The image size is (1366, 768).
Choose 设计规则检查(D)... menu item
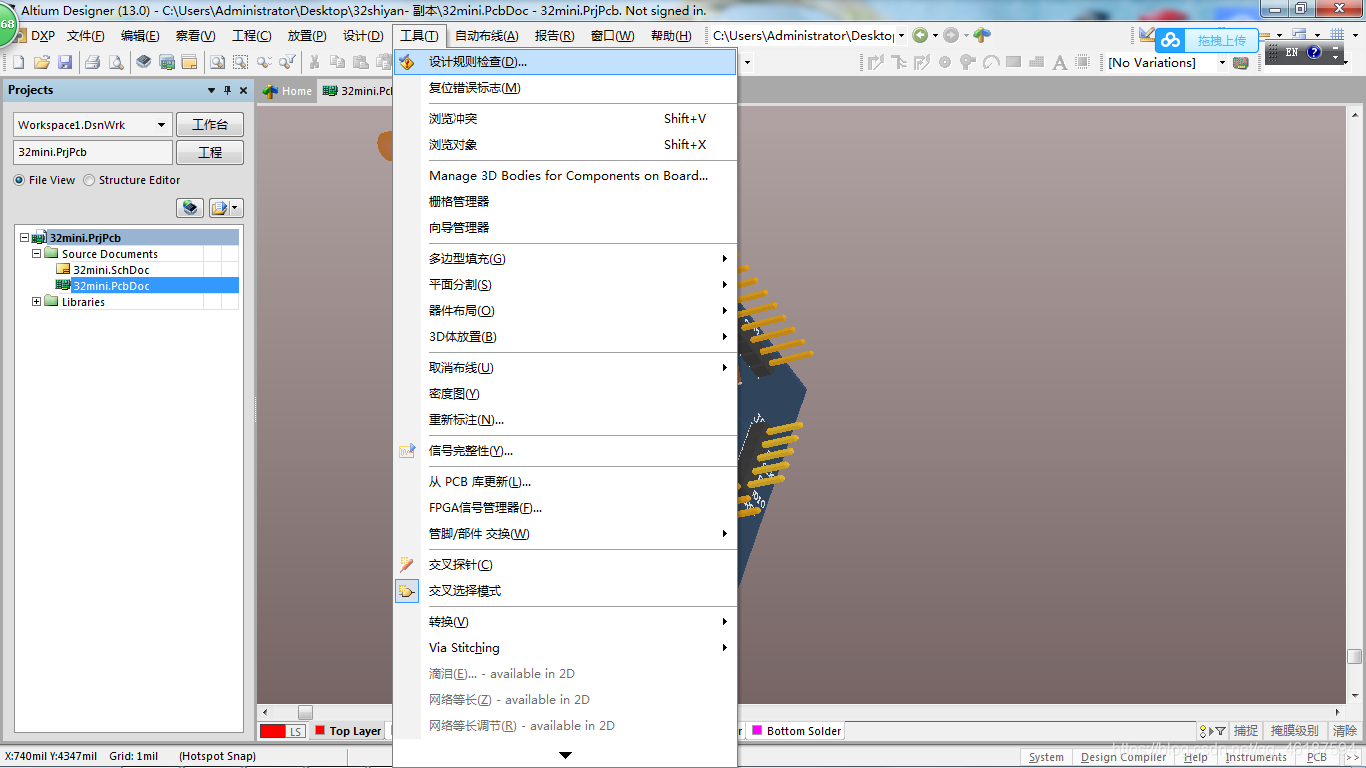[565, 62]
